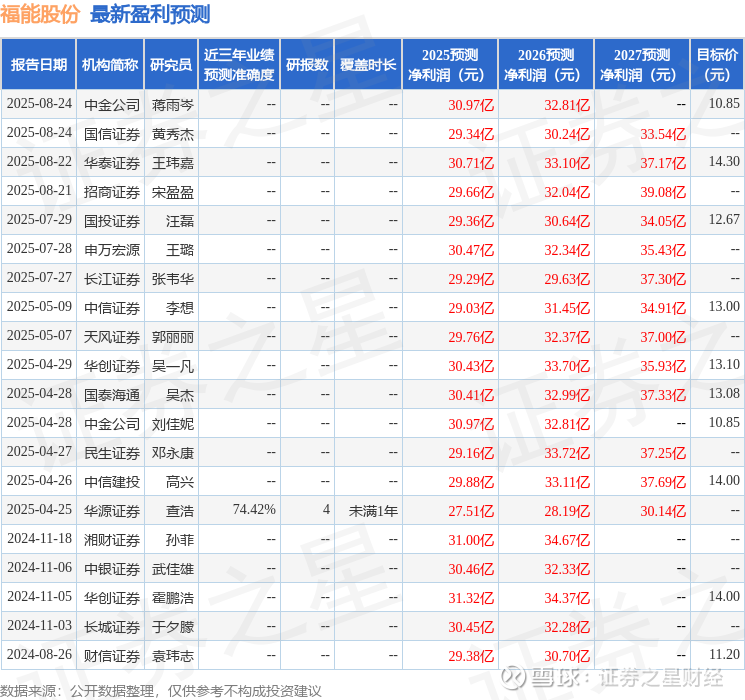Click 39.08亿 2027 forecast value
This screenshot has height=700, width=745.
click(x=663, y=192)
